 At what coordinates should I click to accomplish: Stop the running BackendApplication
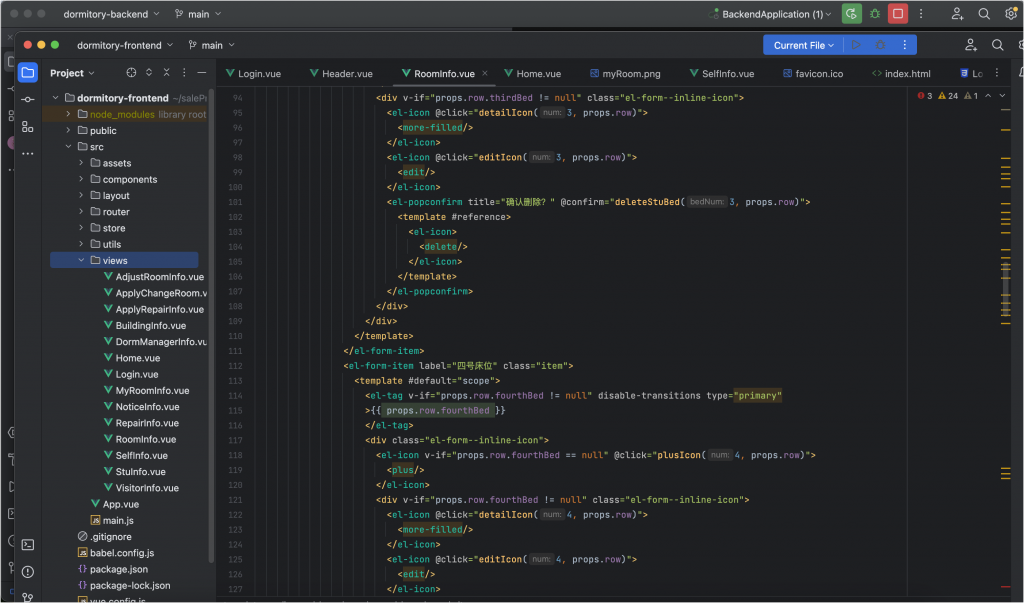[x=898, y=14]
